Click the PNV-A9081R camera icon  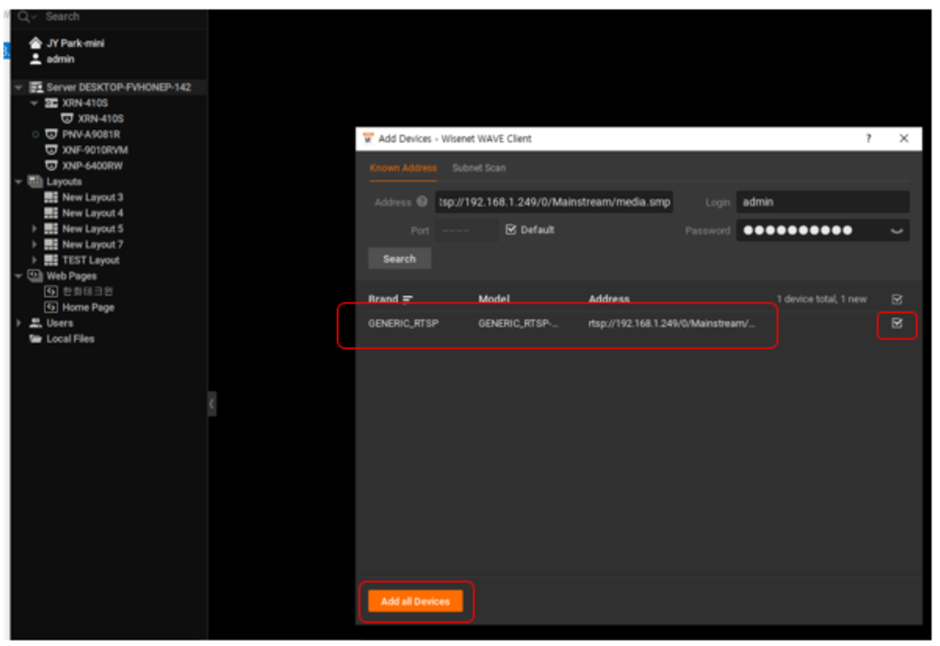pyautogui.click(x=51, y=134)
